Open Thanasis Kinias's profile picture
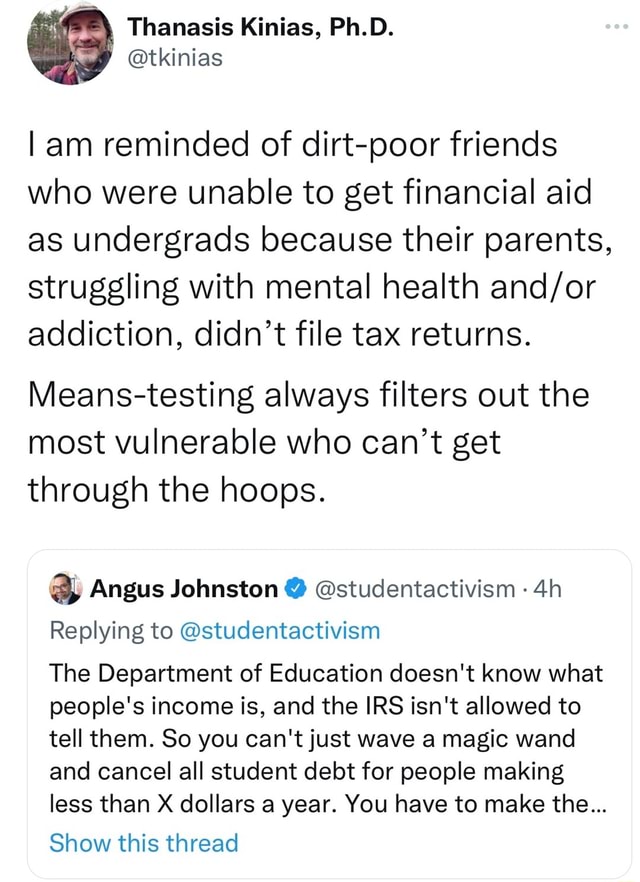The height and width of the screenshot is (882, 640). (68, 44)
